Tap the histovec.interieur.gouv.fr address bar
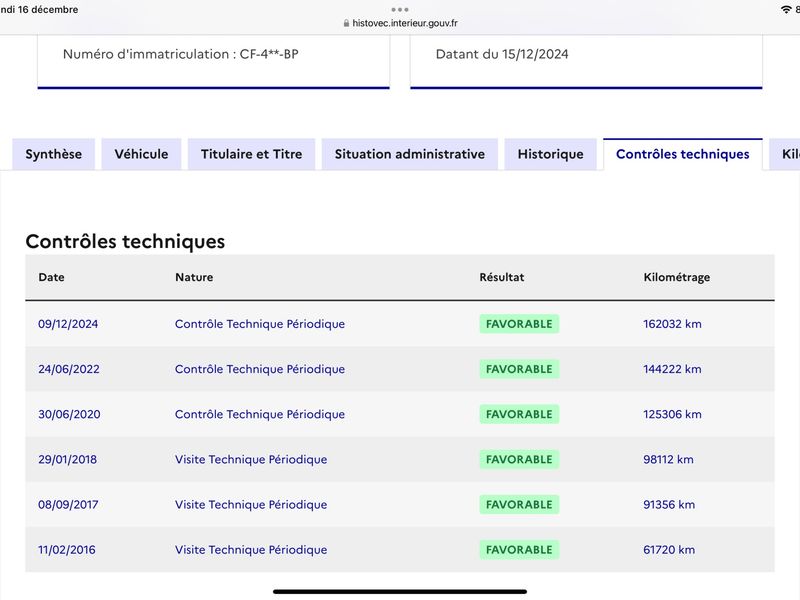 coord(400,23)
